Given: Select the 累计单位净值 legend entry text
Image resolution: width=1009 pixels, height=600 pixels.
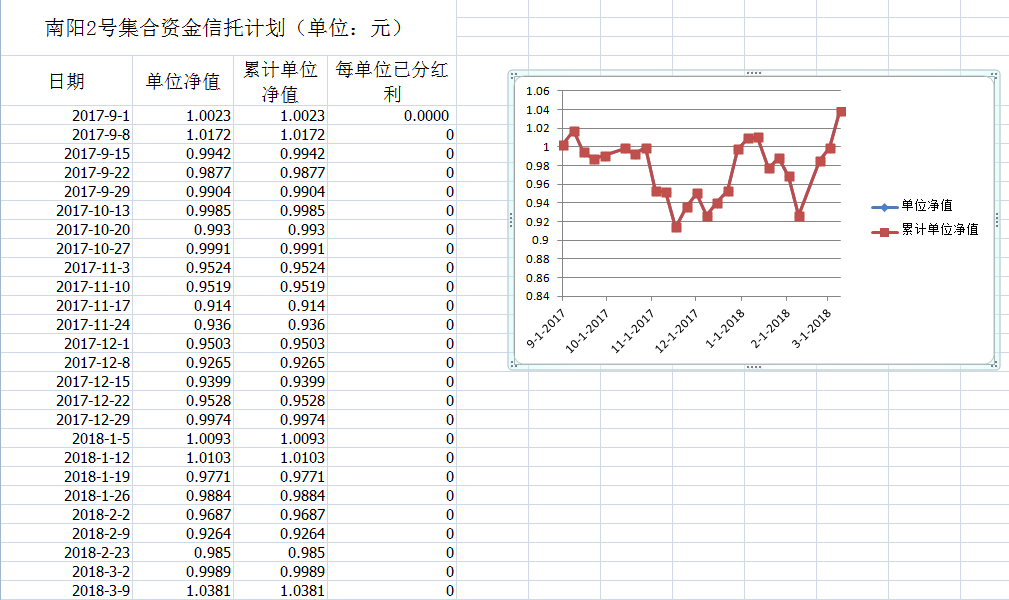Looking at the screenshot, I should (939, 230).
